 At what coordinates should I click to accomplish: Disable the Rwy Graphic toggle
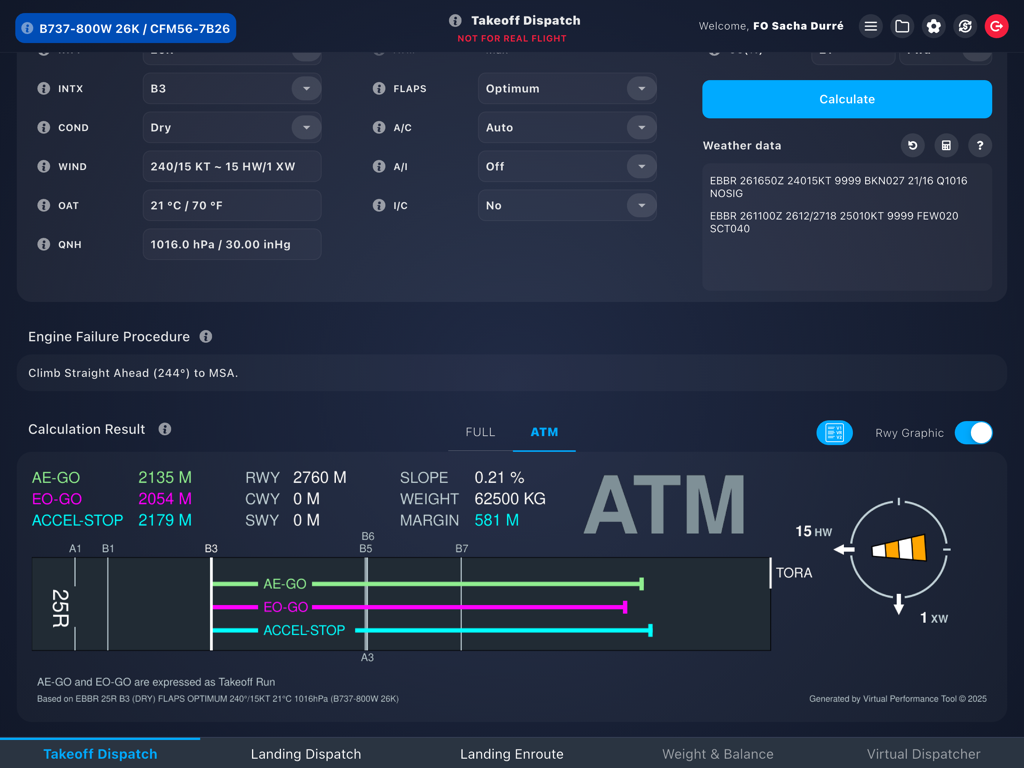click(973, 432)
